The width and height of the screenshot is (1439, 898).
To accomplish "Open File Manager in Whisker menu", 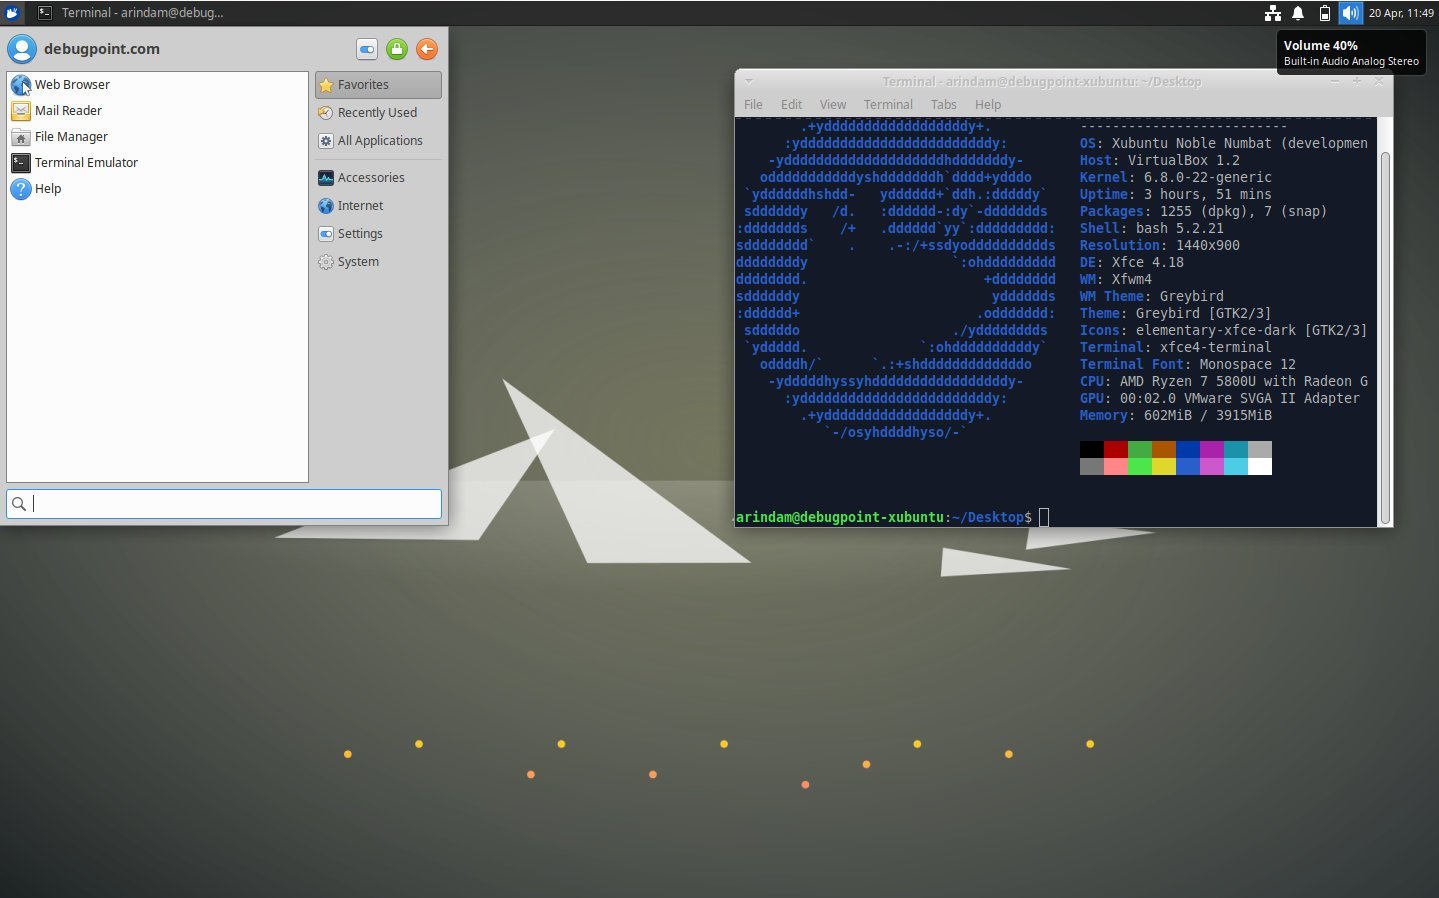I will click(x=71, y=137).
